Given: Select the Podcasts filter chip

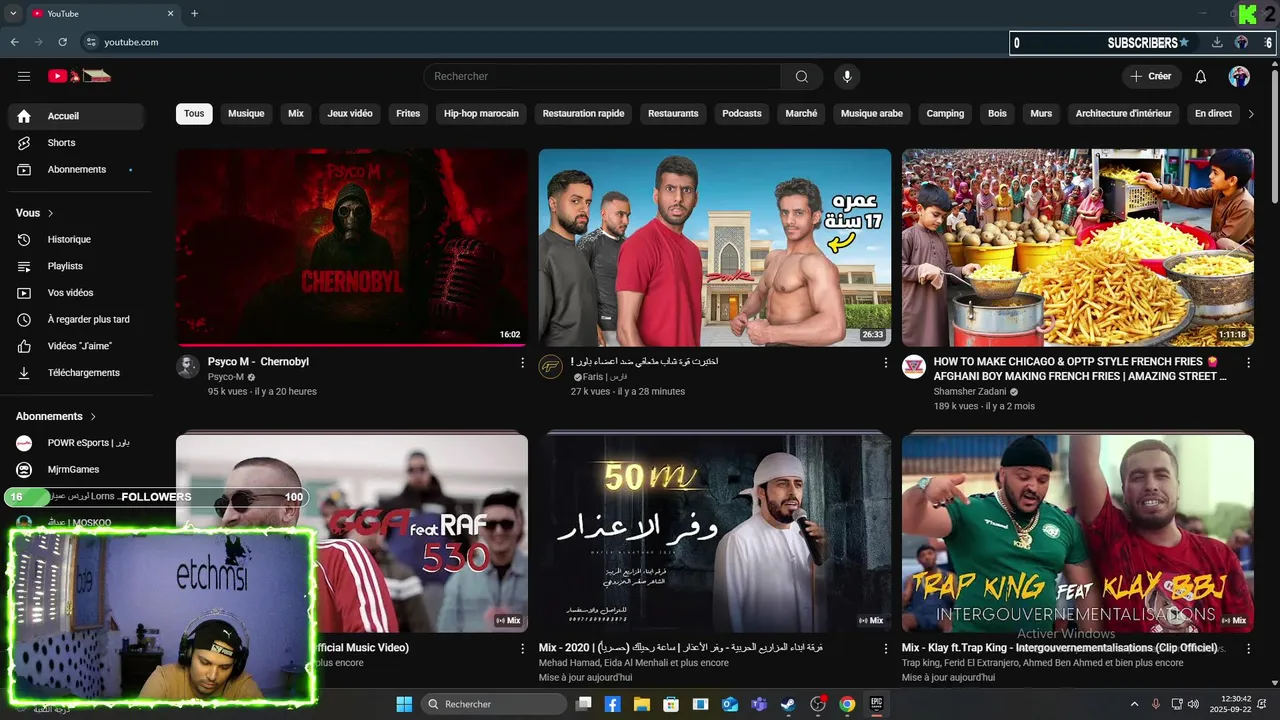Looking at the screenshot, I should (x=742, y=114).
